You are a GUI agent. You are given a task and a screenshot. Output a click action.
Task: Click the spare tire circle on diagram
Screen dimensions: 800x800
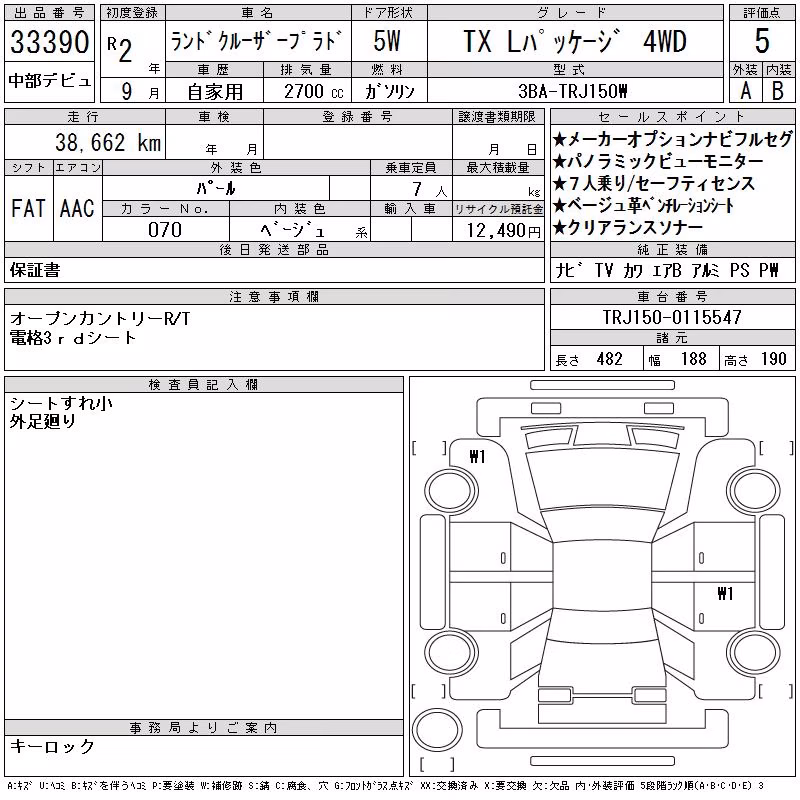[x=437, y=730]
